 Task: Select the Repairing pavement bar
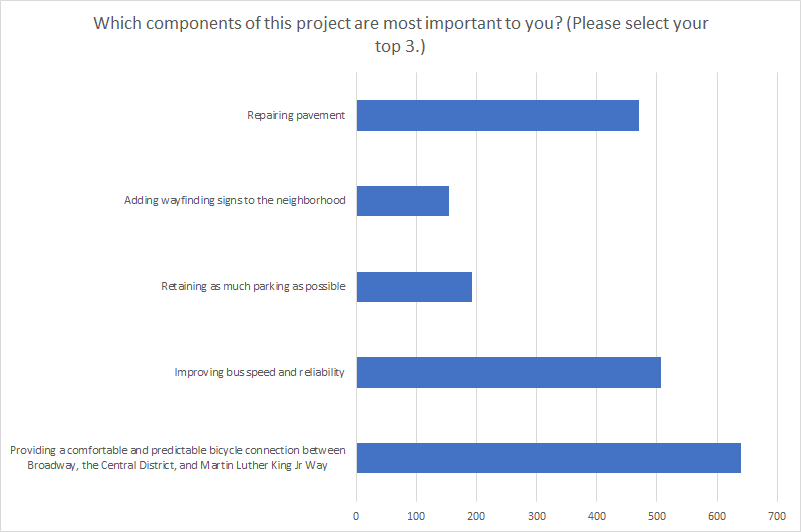[x=497, y=116]
